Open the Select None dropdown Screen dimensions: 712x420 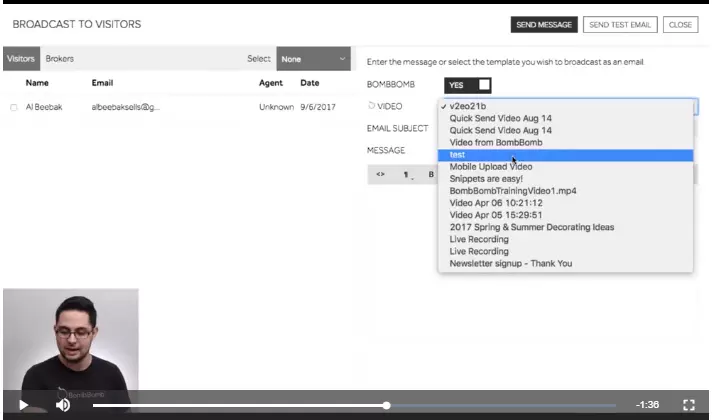[313, 59]
